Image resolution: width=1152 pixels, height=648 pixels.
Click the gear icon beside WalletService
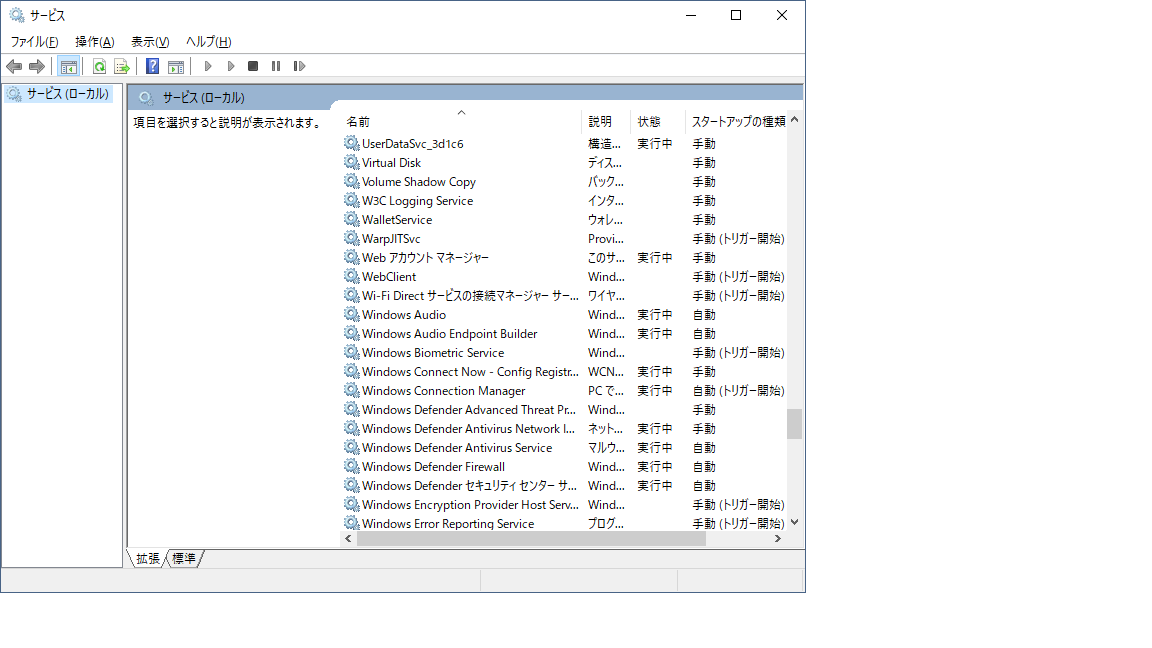click(x=352, y=220)
